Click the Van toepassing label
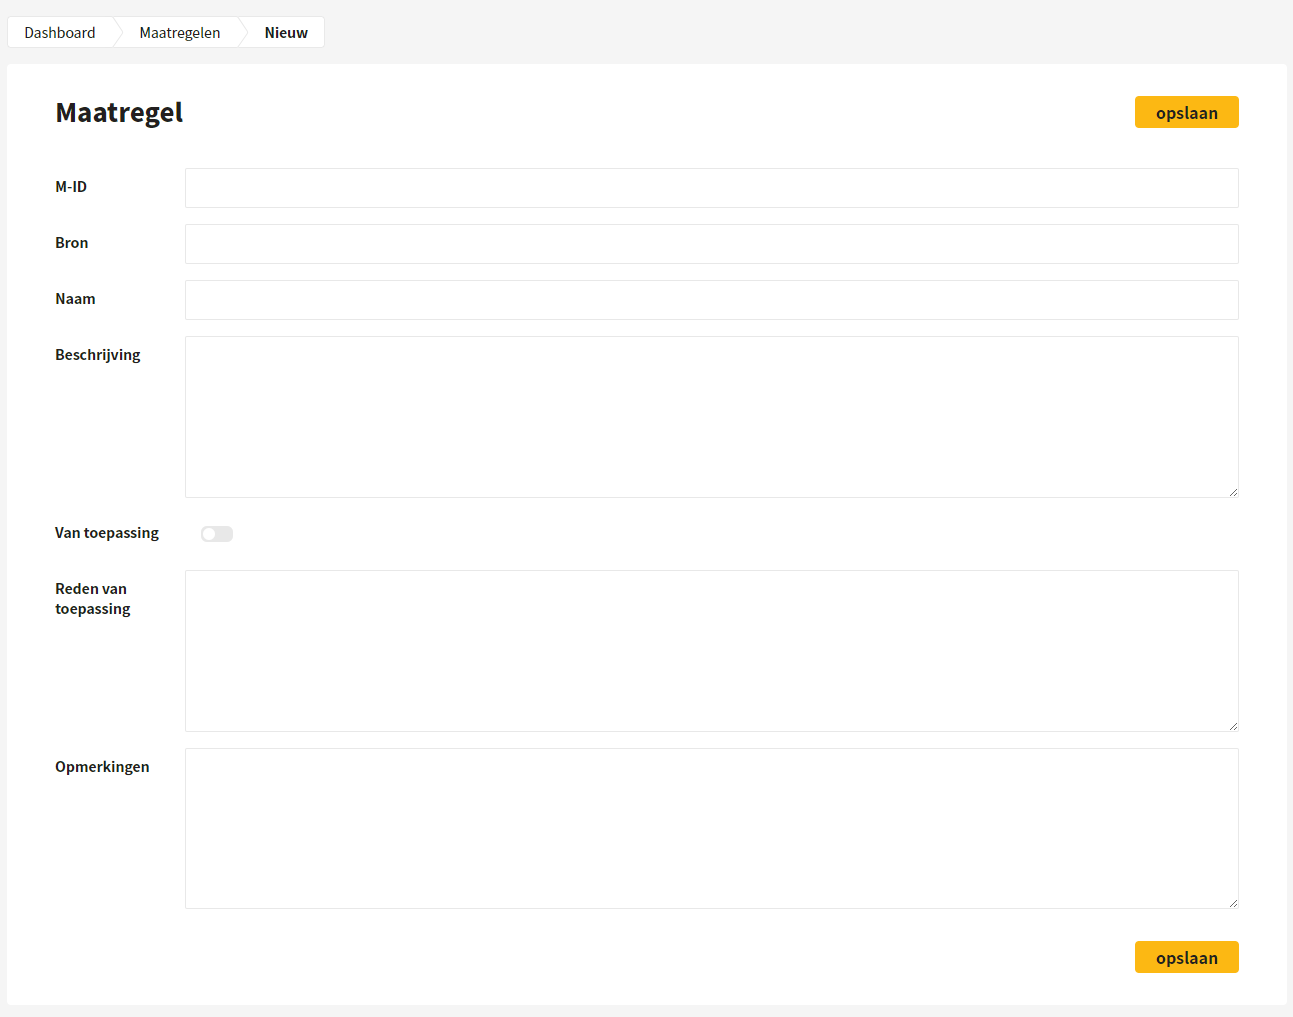The width and height of the screenshot is (1293, 1017). point(107,533)
